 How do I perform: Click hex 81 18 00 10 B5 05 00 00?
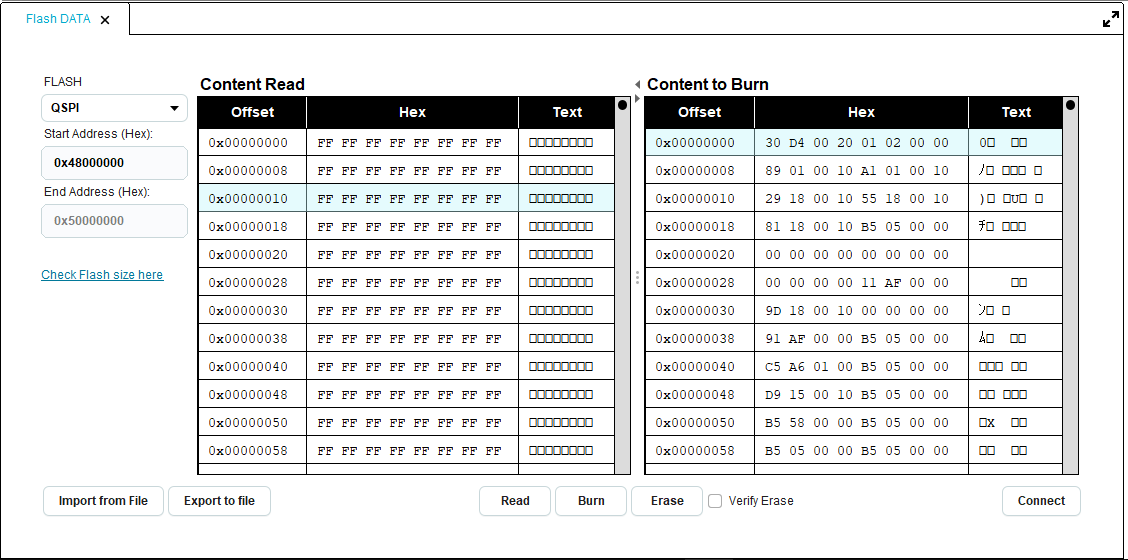click(x=861, y=227)
